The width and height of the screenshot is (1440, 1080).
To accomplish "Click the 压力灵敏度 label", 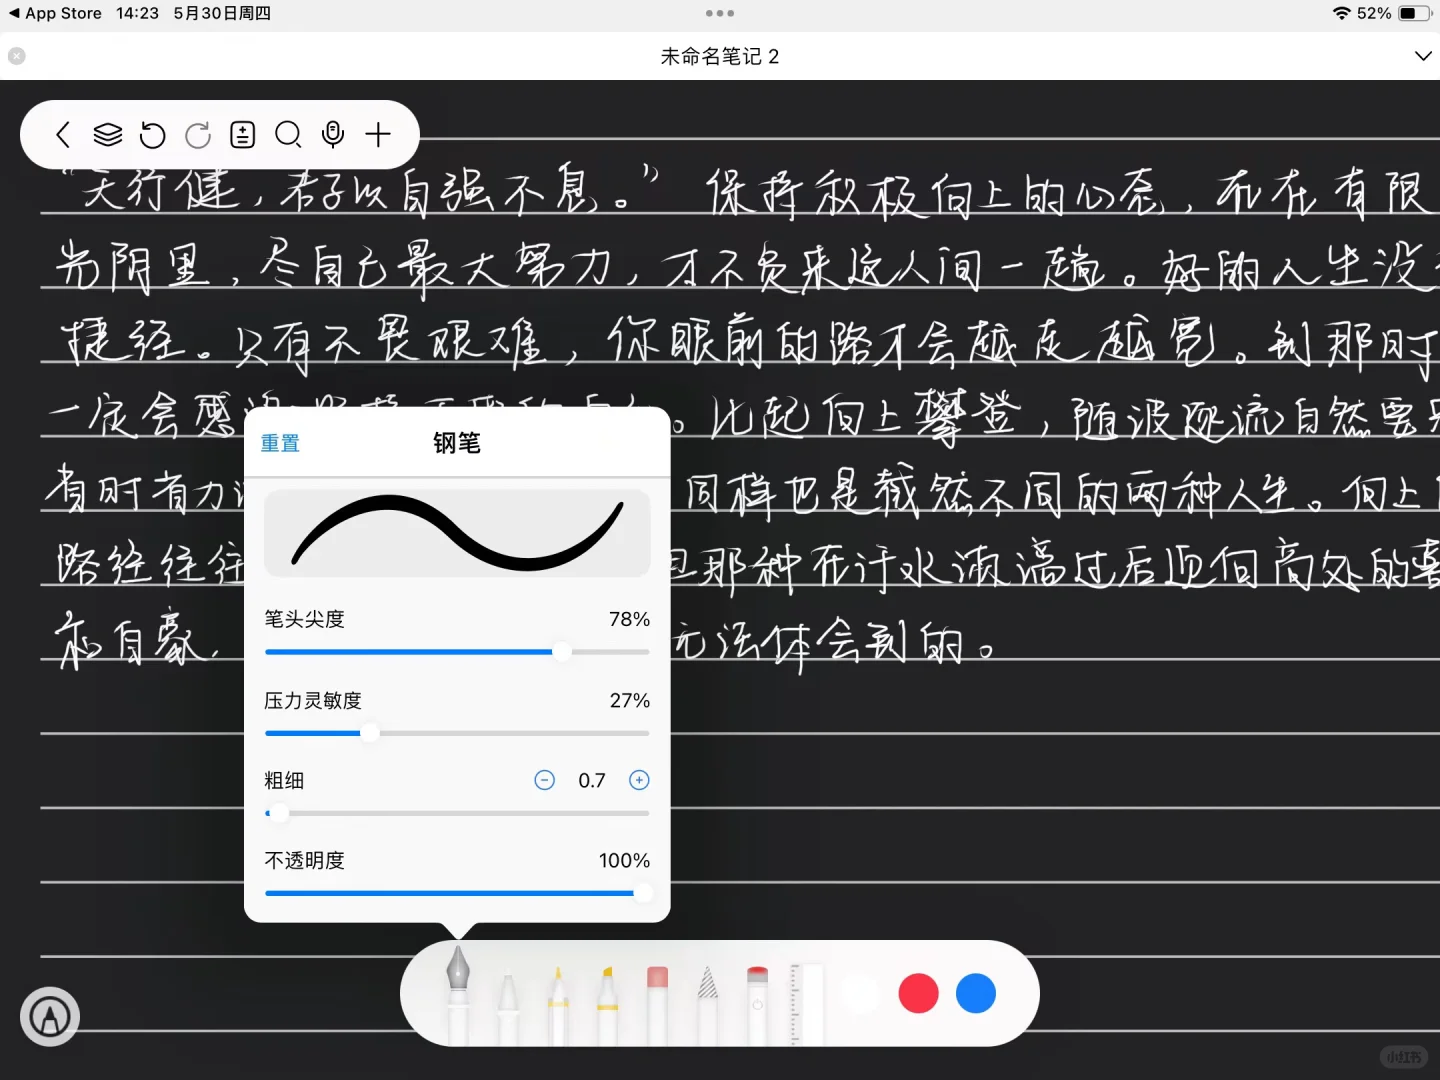I will point(313,700).
